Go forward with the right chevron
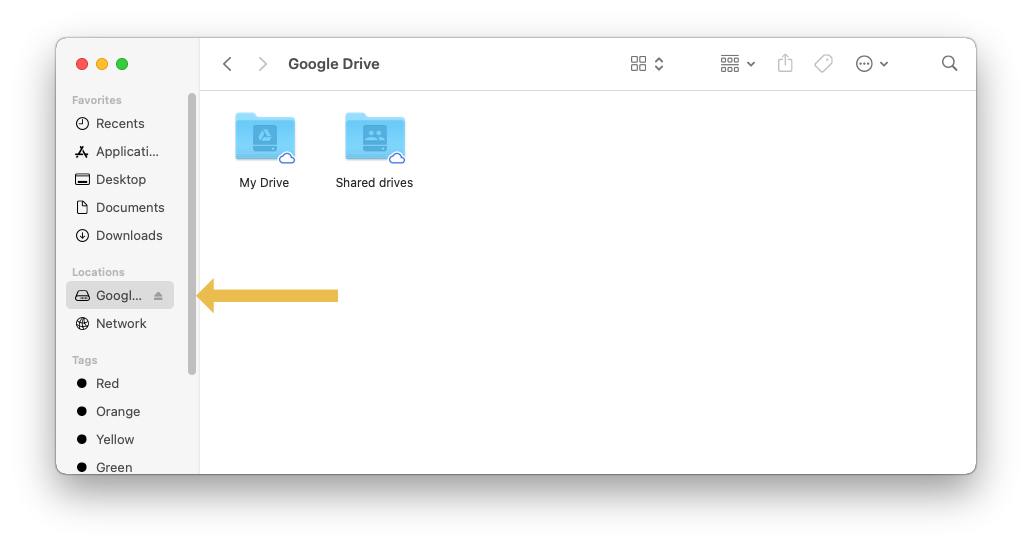Image resolution: width=1032 pixels, height=548 pixels. point(263,64)
